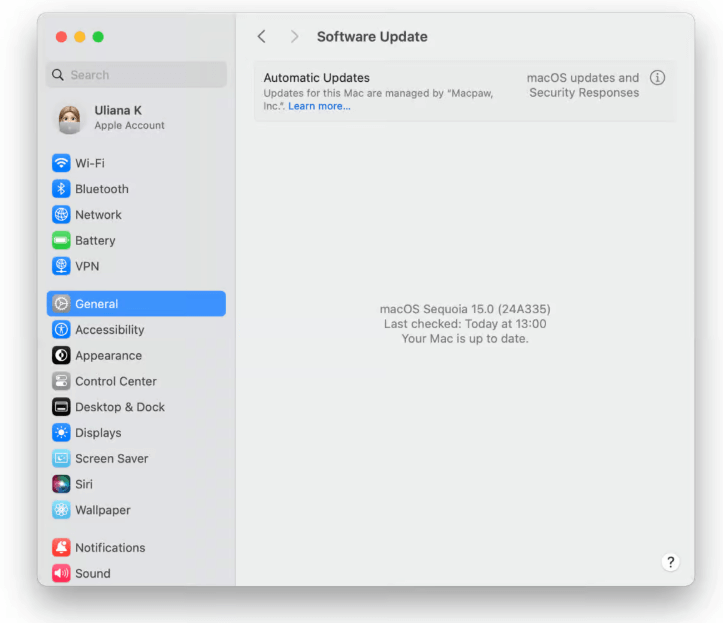Open Automatic Updates info button

657,78
